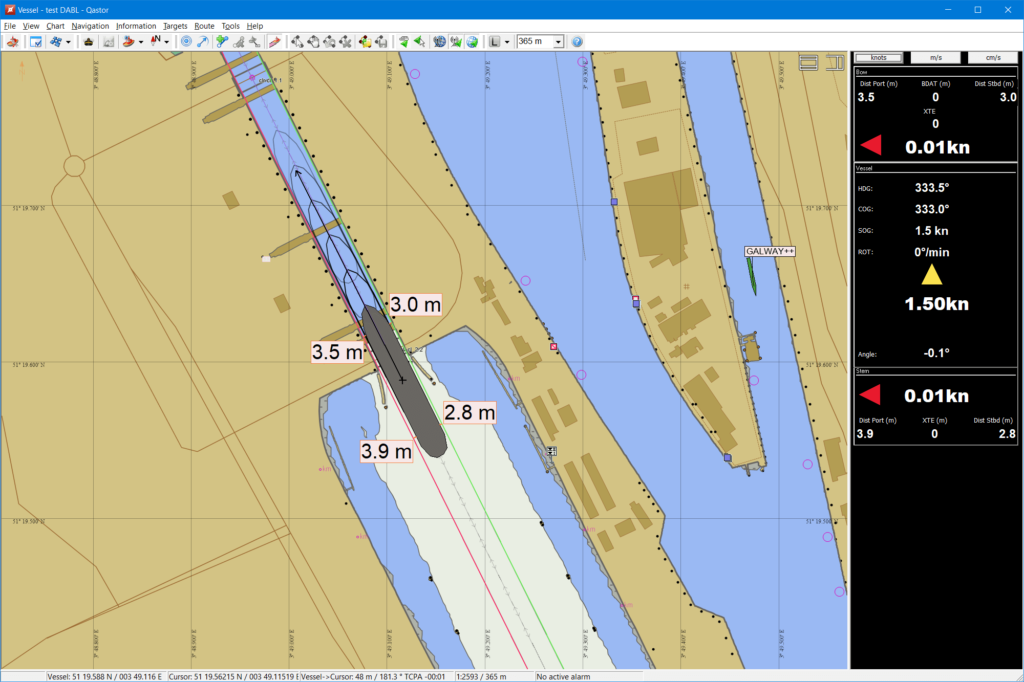This screenshot has width=1024, height=682.
Task: Click the calendar checkmark toolbar icon
Action: pos(36,42)
